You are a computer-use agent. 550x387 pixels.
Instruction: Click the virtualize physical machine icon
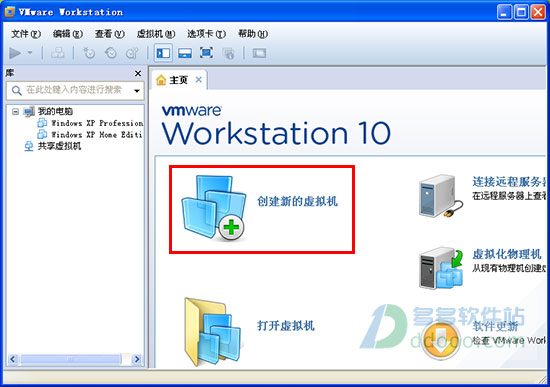[441, 268]
